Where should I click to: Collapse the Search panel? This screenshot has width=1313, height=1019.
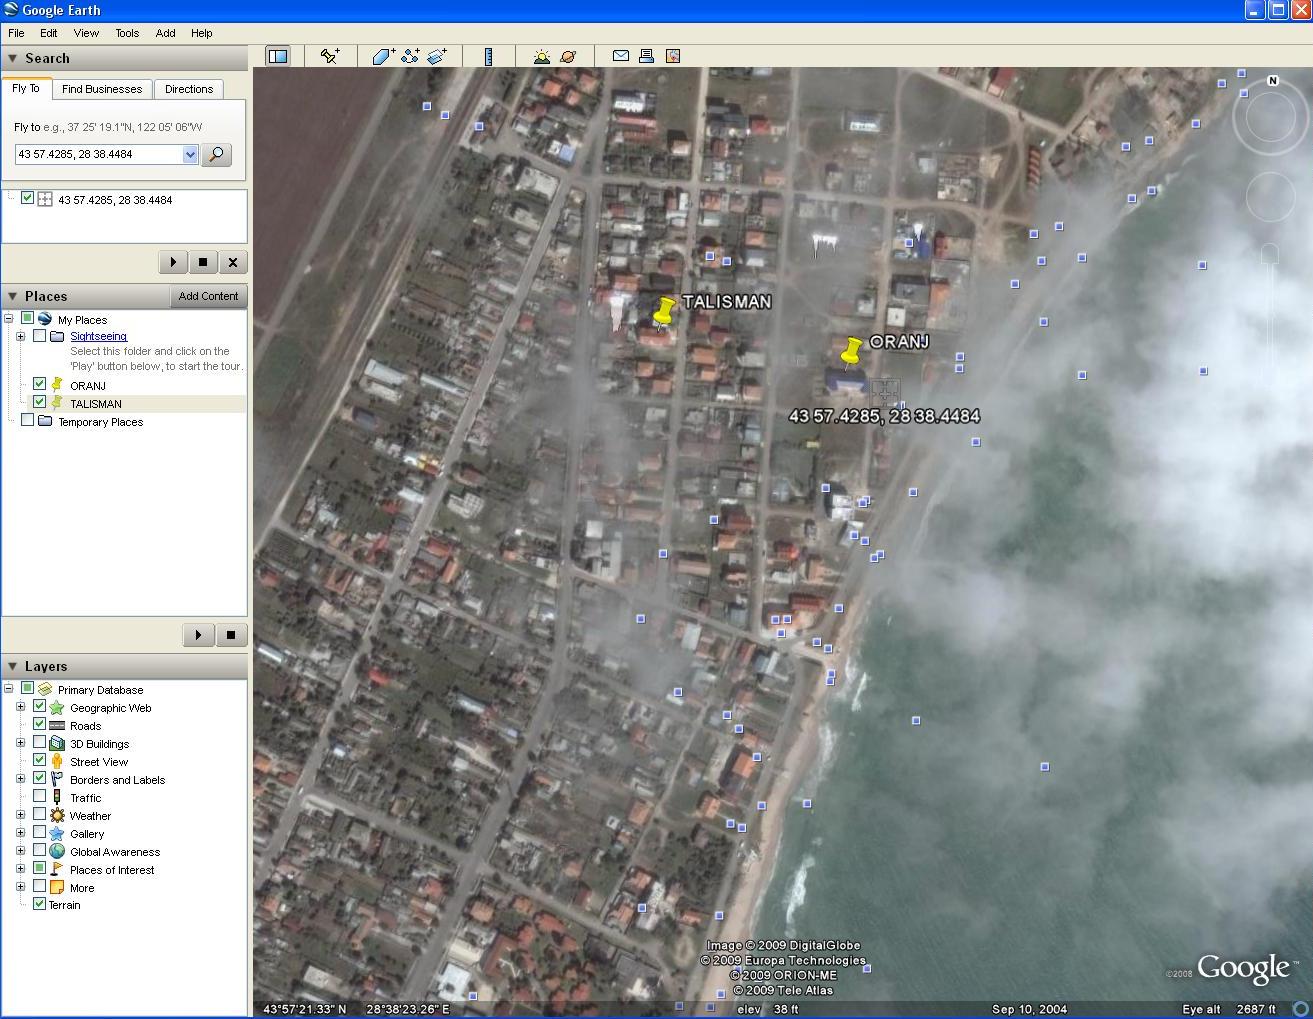coord(13,59)
